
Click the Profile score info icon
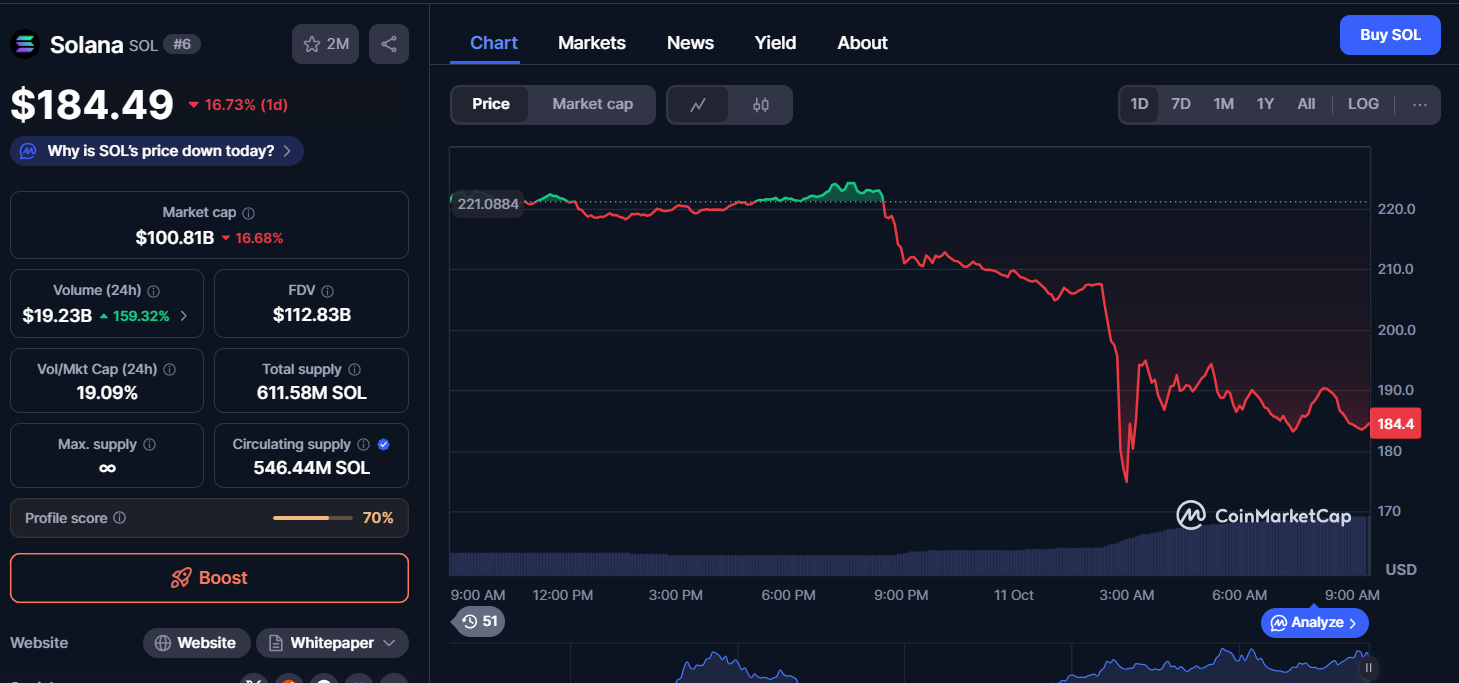(120, 518)
